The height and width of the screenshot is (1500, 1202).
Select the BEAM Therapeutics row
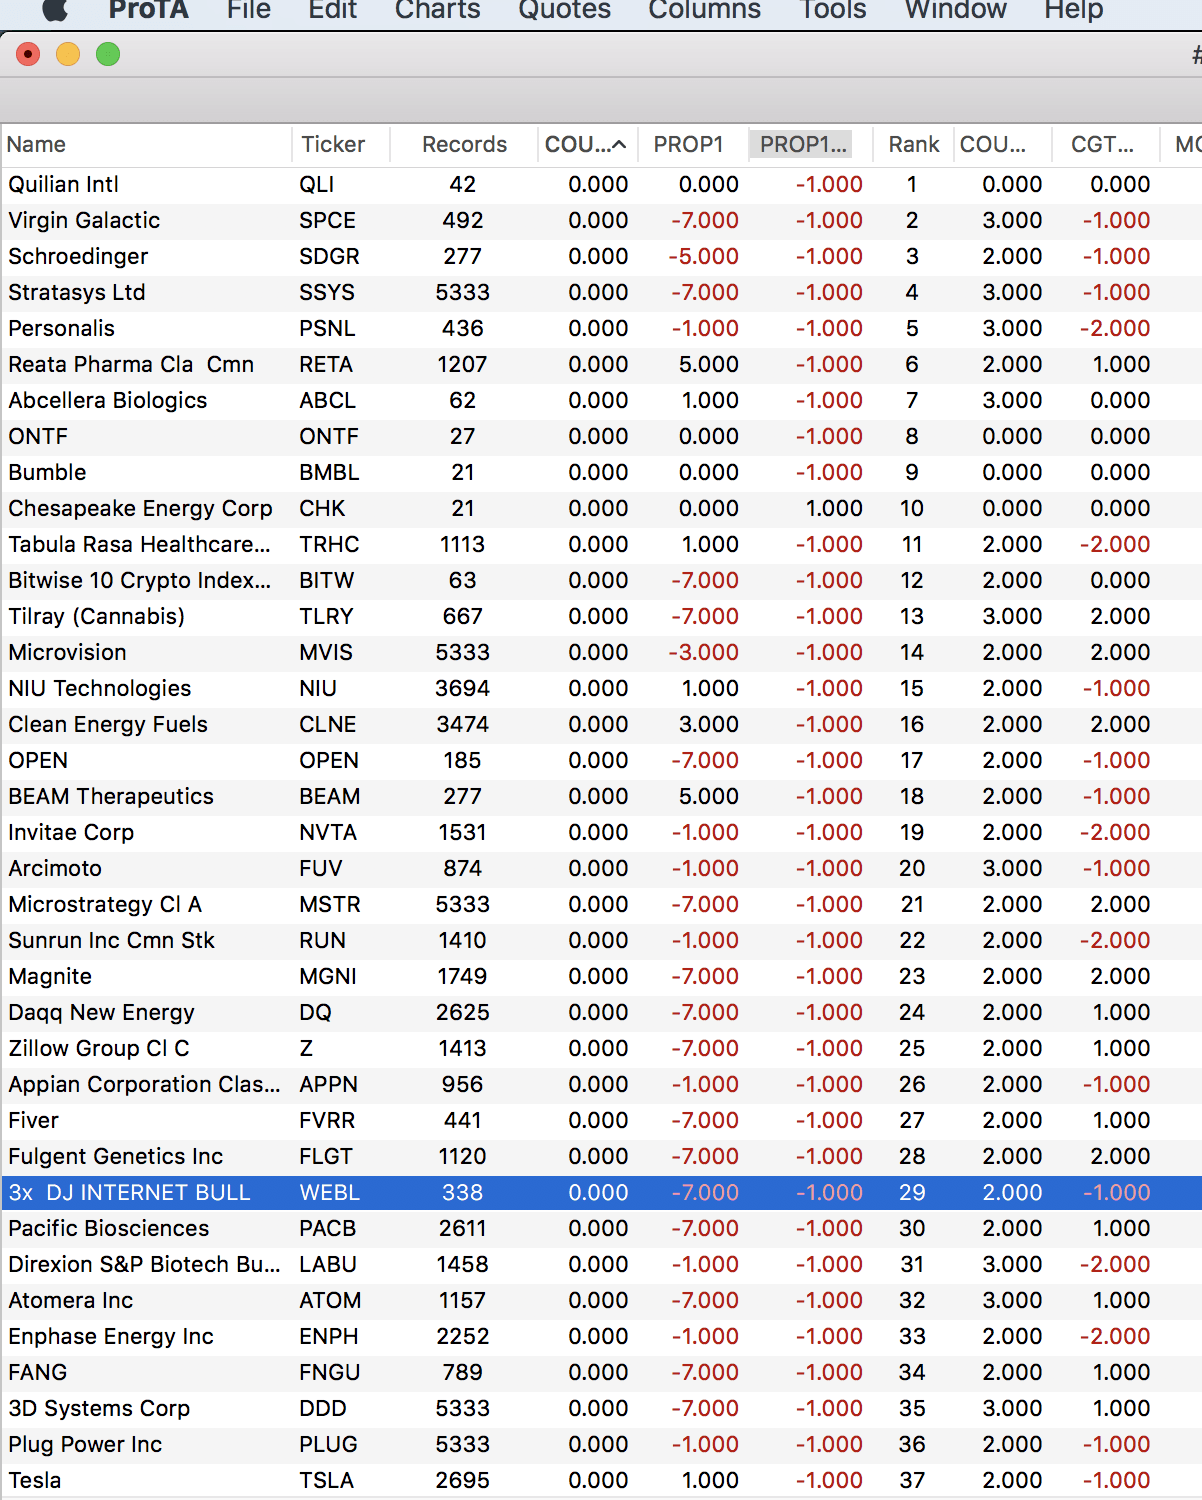click(601, 797)
